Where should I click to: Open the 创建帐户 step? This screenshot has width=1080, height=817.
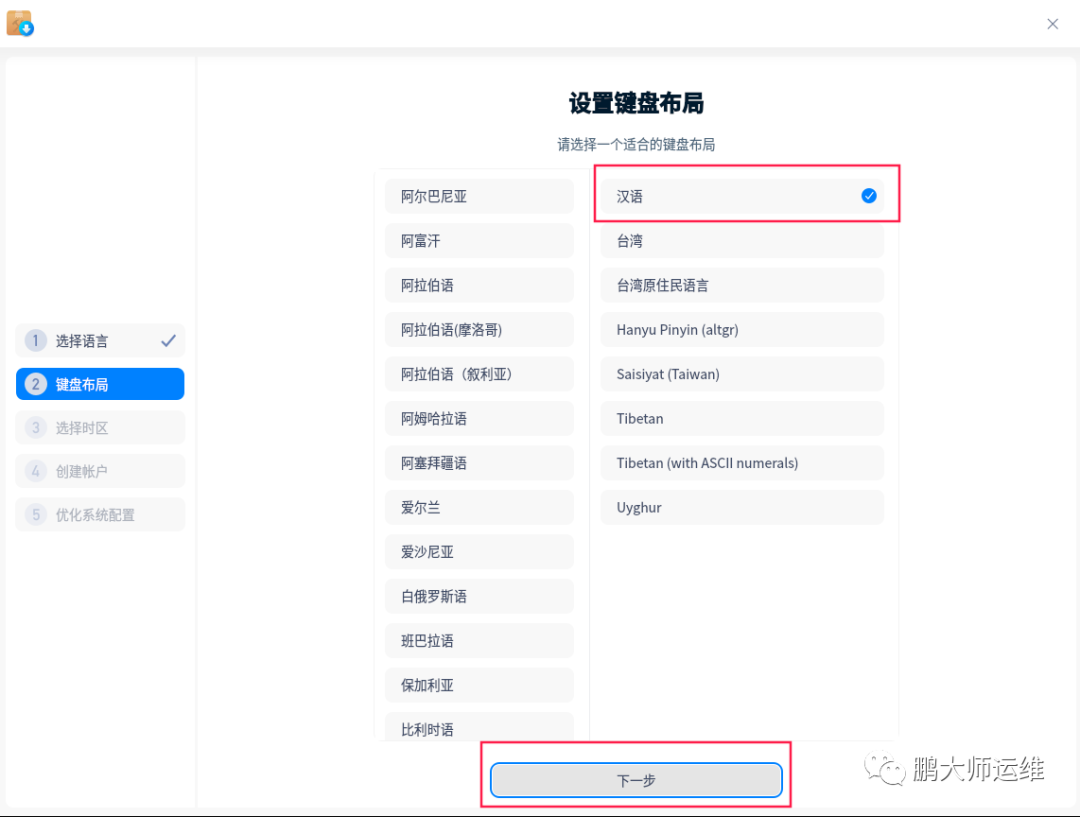[100, 471]
